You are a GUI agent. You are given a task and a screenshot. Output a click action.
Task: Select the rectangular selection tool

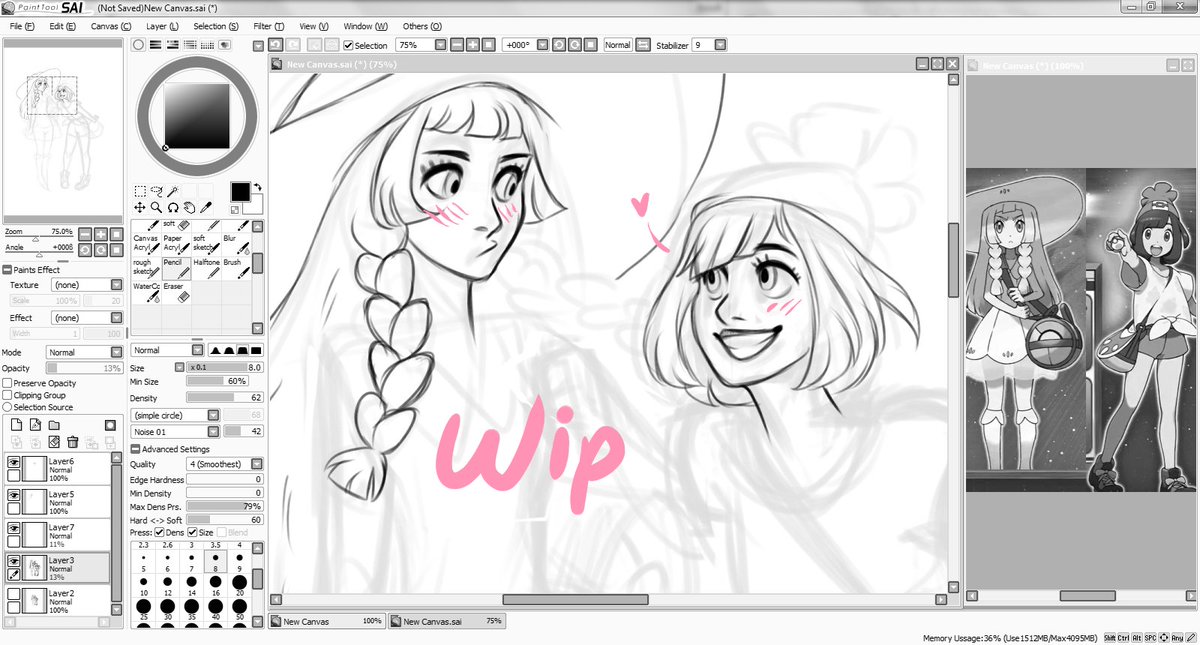point(140,191)
